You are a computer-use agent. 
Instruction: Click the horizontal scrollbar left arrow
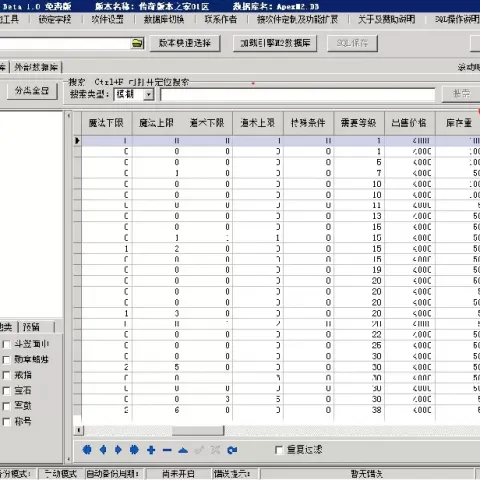79,430
